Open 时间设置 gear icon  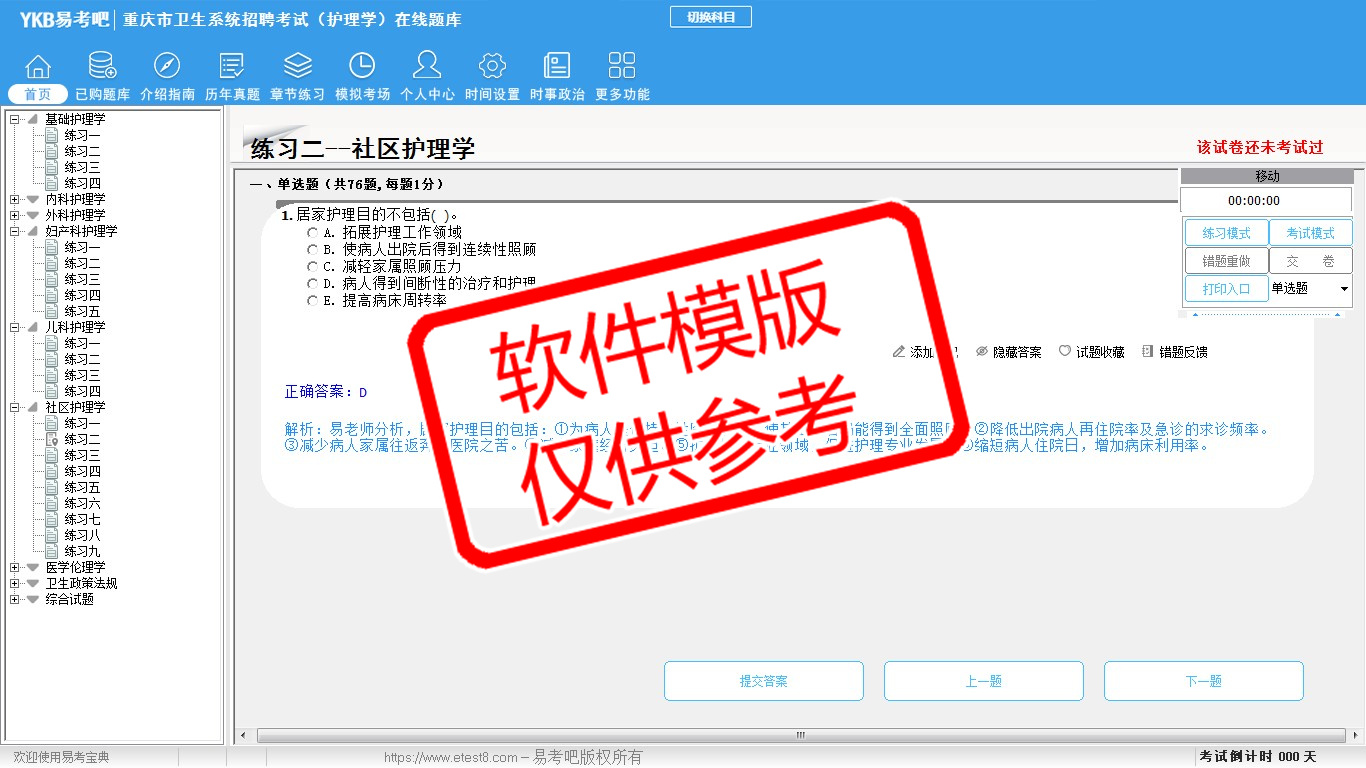coord(492,67)
